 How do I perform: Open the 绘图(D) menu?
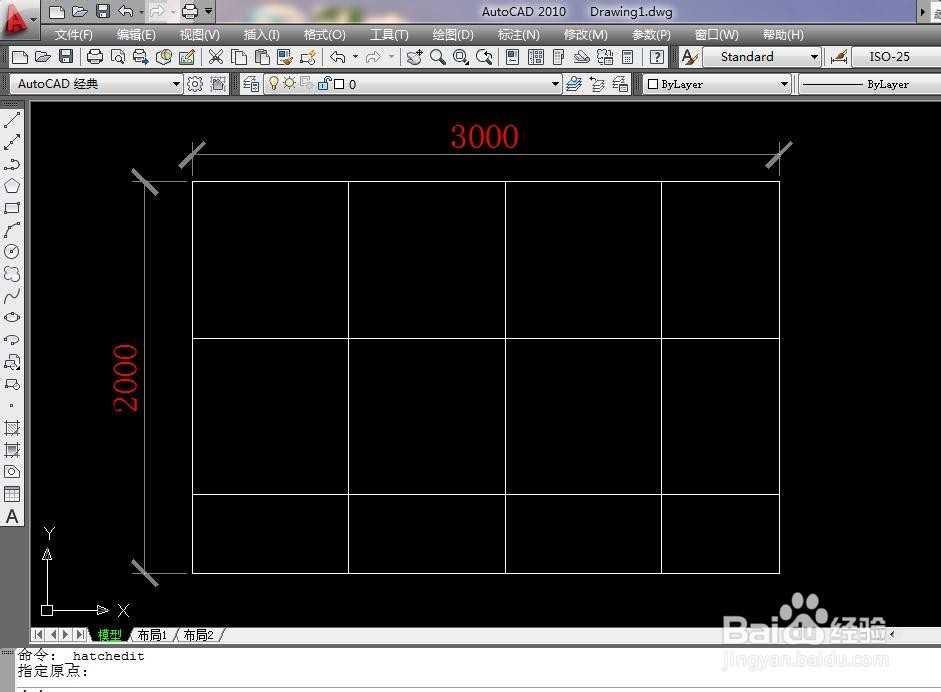453,35
